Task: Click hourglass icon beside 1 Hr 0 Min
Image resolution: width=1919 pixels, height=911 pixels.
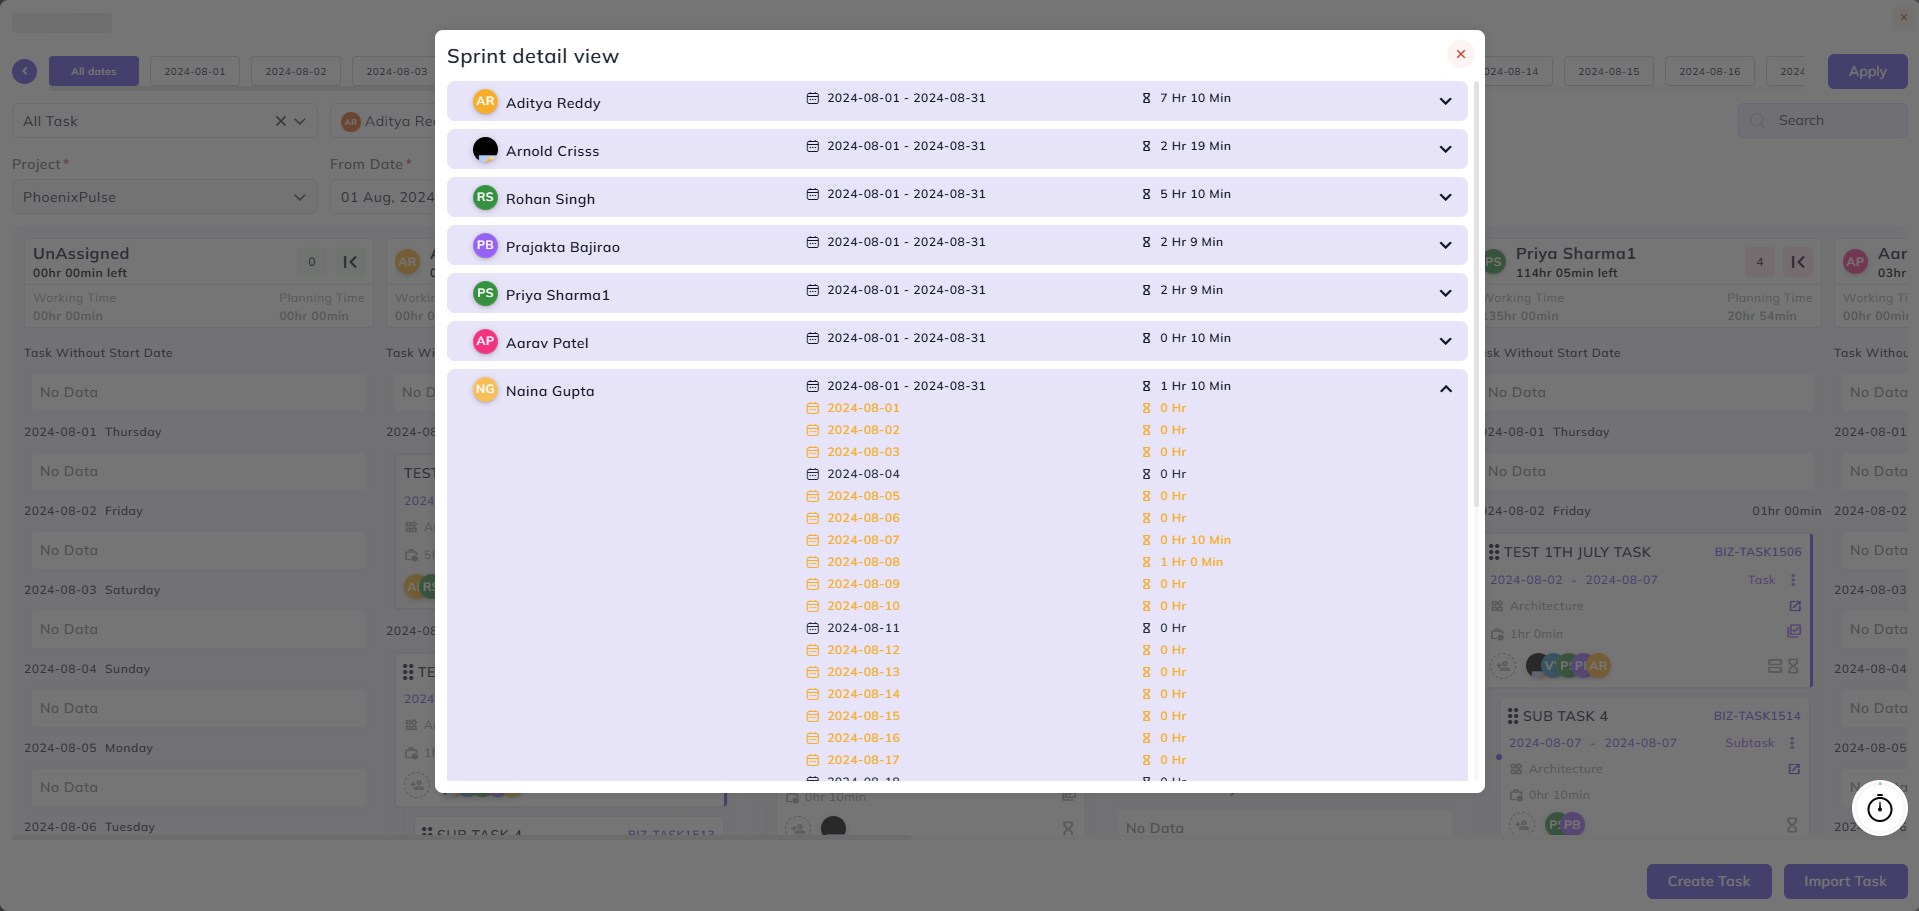Action: pos(1146,562)
